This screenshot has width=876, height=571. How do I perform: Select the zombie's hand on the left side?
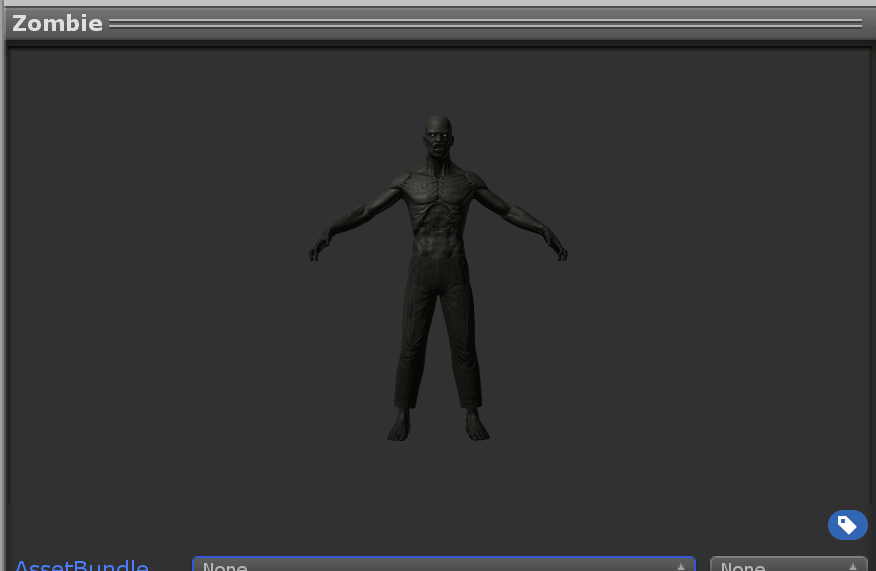pyautogui.click(x=319, y=248)
